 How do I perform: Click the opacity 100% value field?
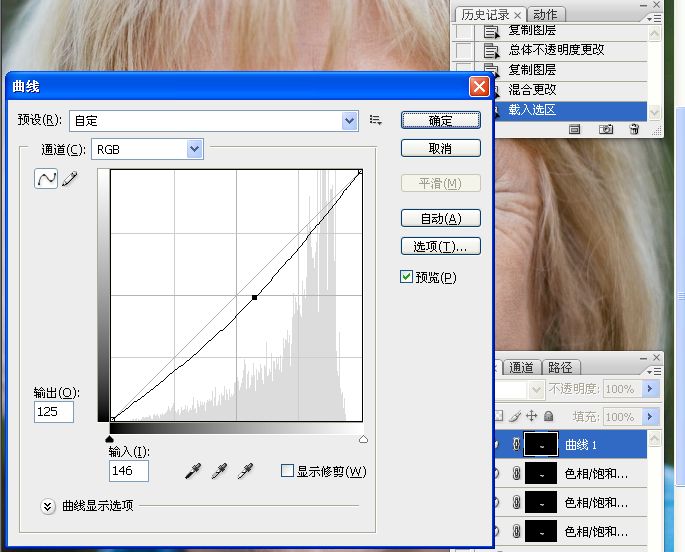623,389
